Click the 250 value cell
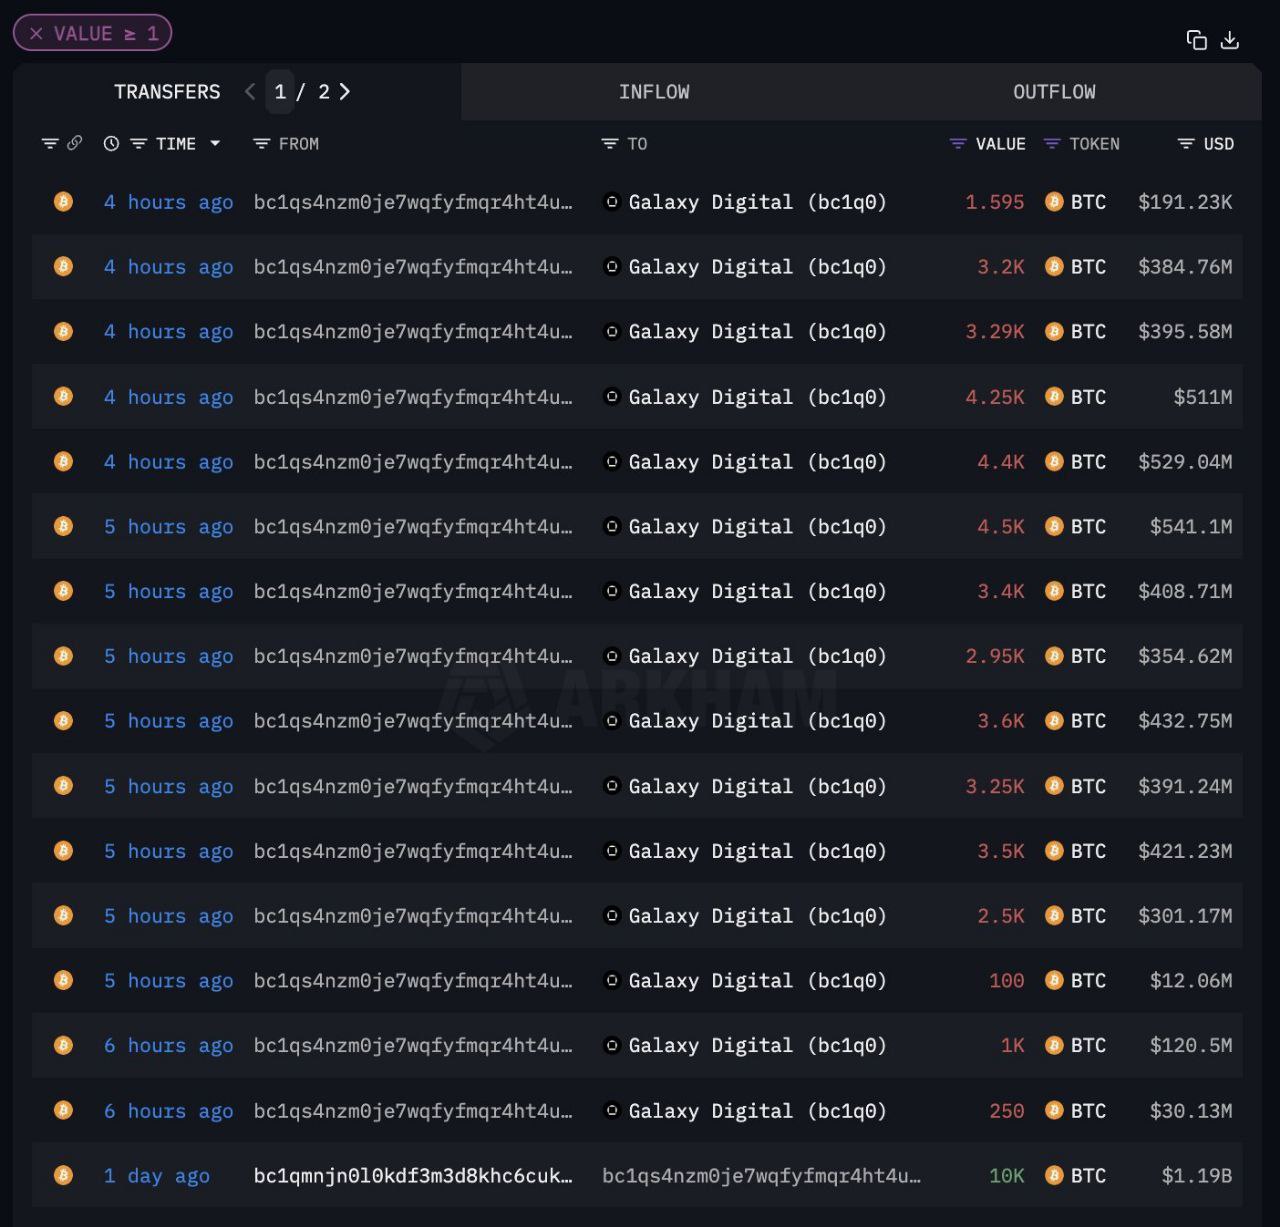 pyautogui.click(x=1007, y=1111)
